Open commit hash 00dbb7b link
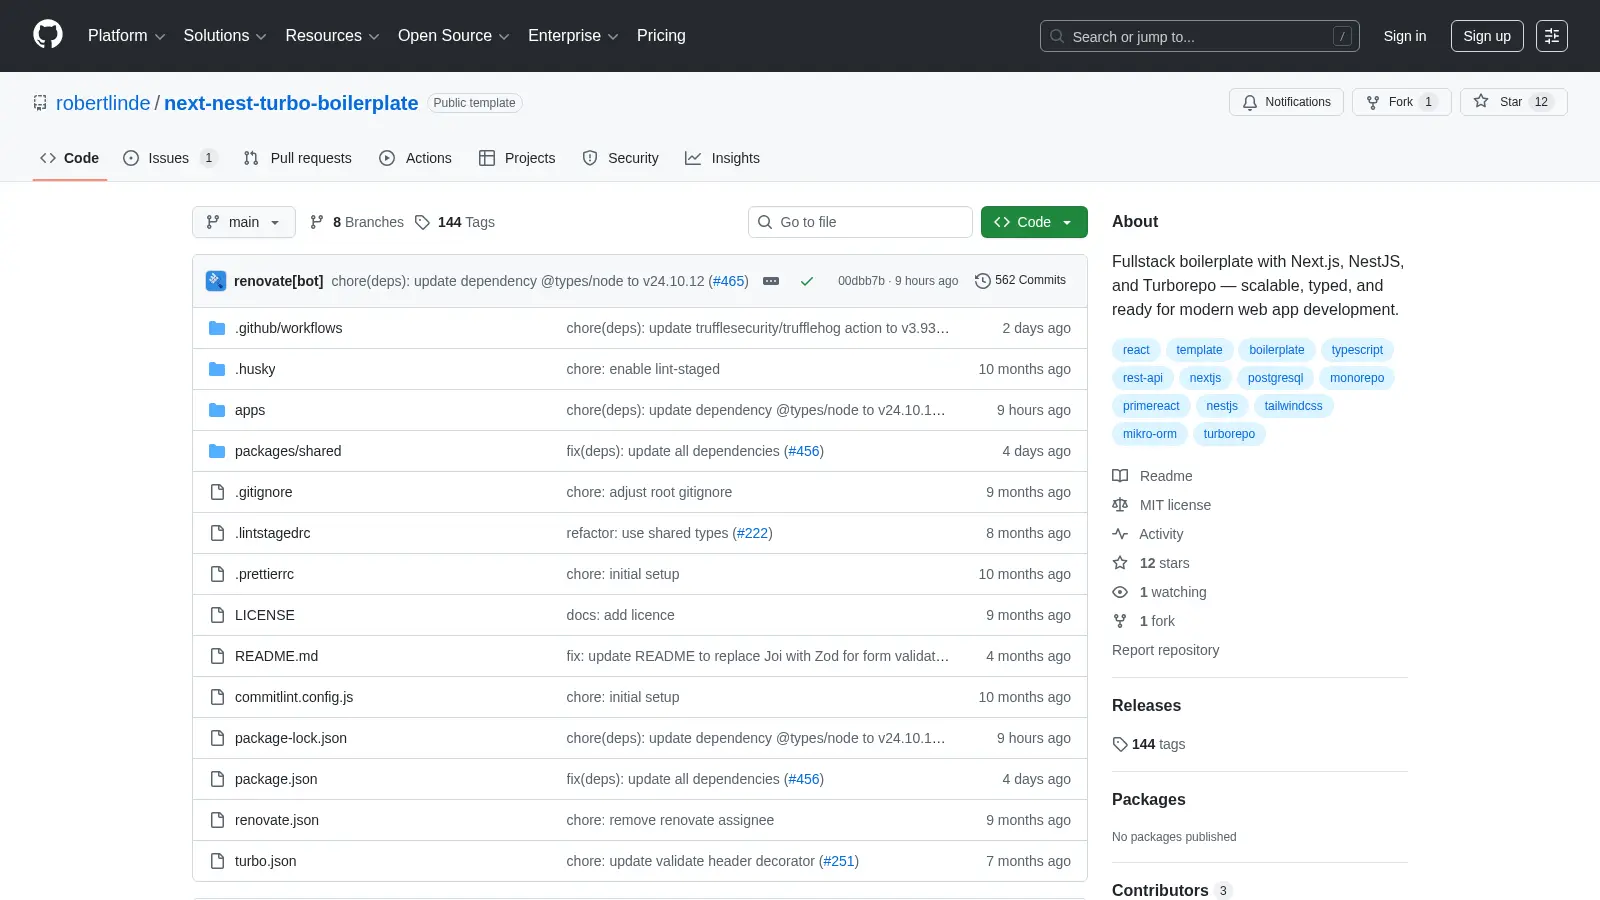 (x=861, y=281)
